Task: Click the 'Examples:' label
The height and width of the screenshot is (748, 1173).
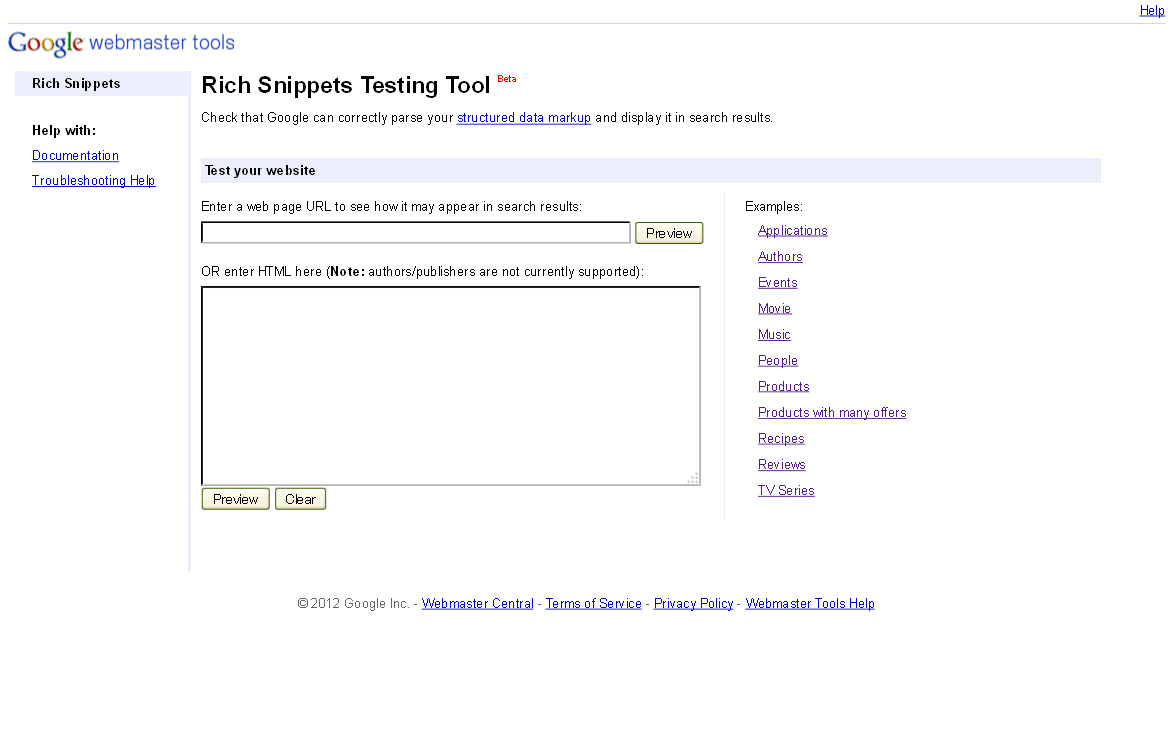Action: 774,206
